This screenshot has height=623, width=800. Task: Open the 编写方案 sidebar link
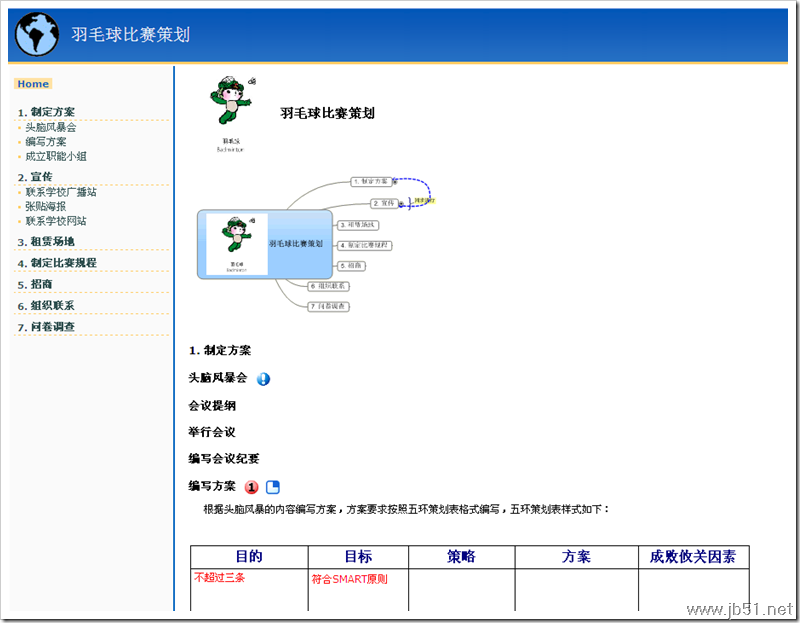tap(46, 142)
